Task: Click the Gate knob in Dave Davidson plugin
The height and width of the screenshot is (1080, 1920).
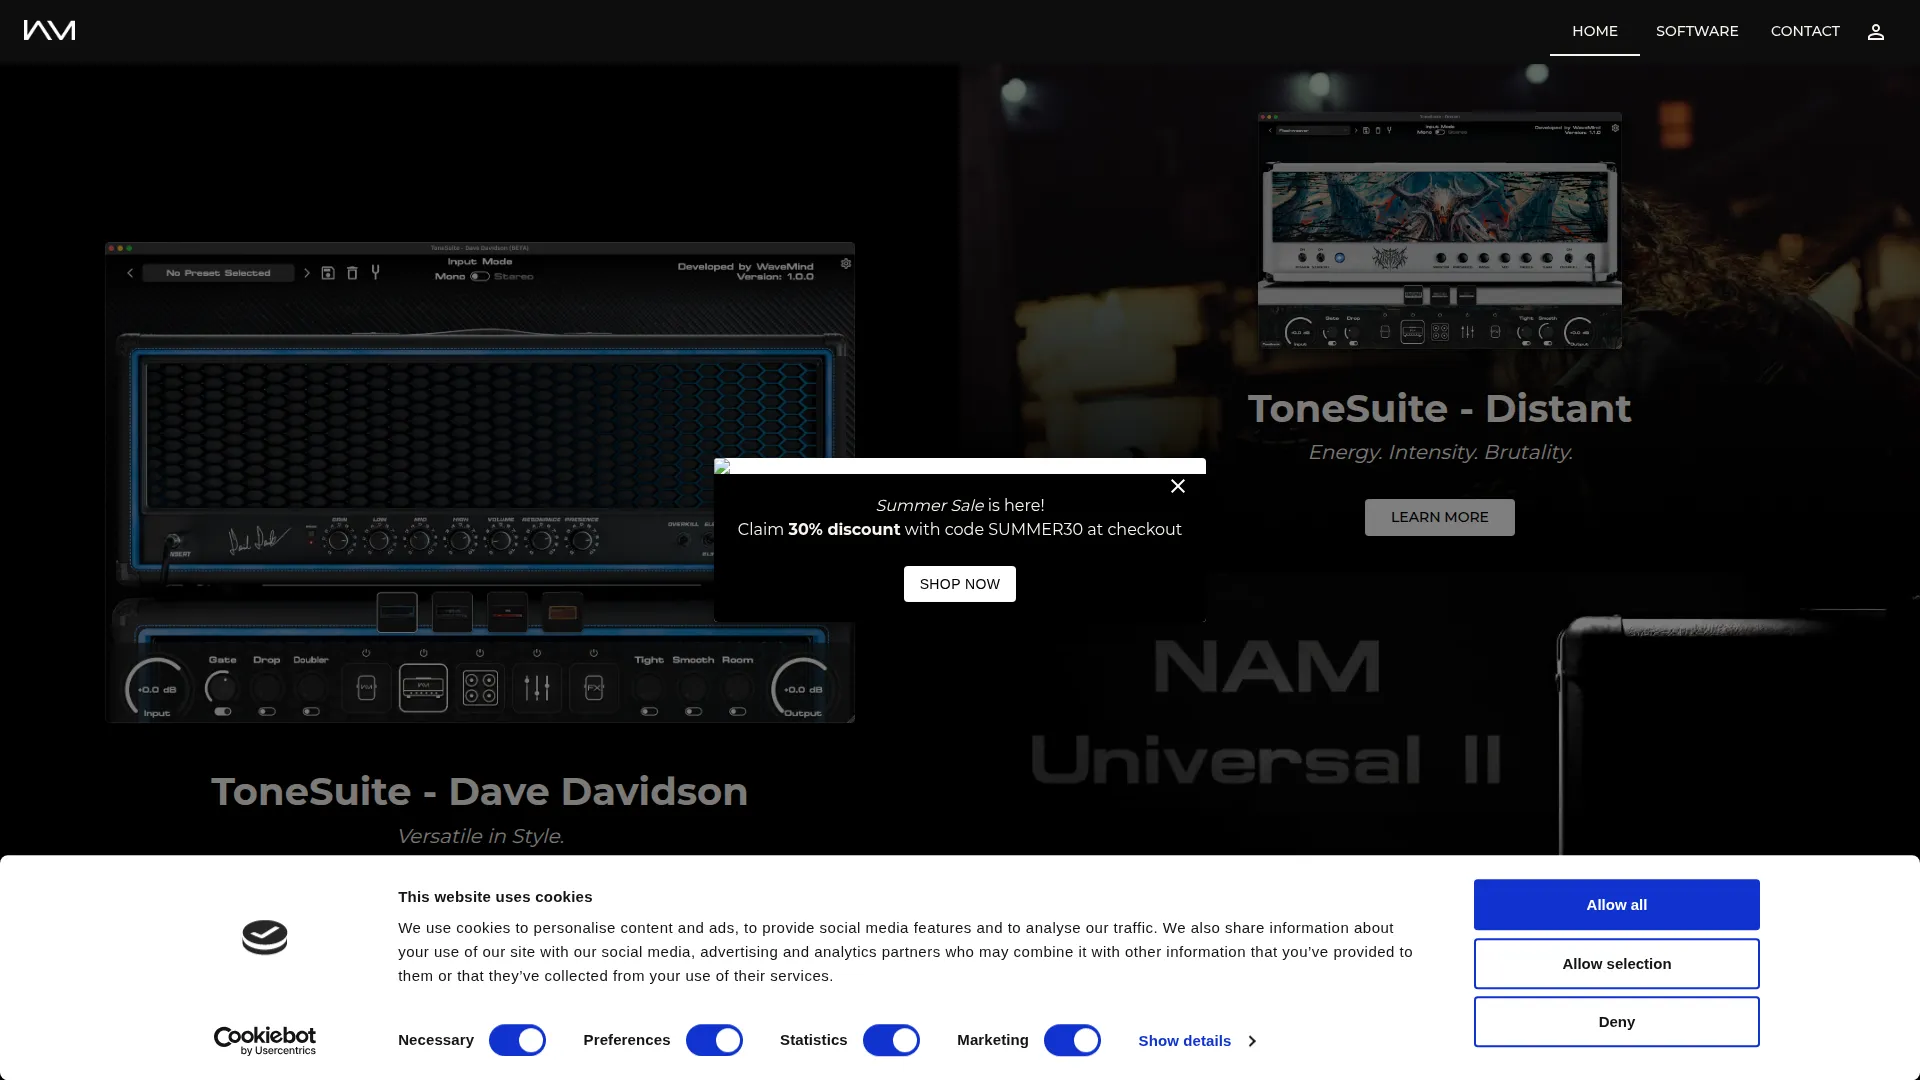Action: pos(222,687)
